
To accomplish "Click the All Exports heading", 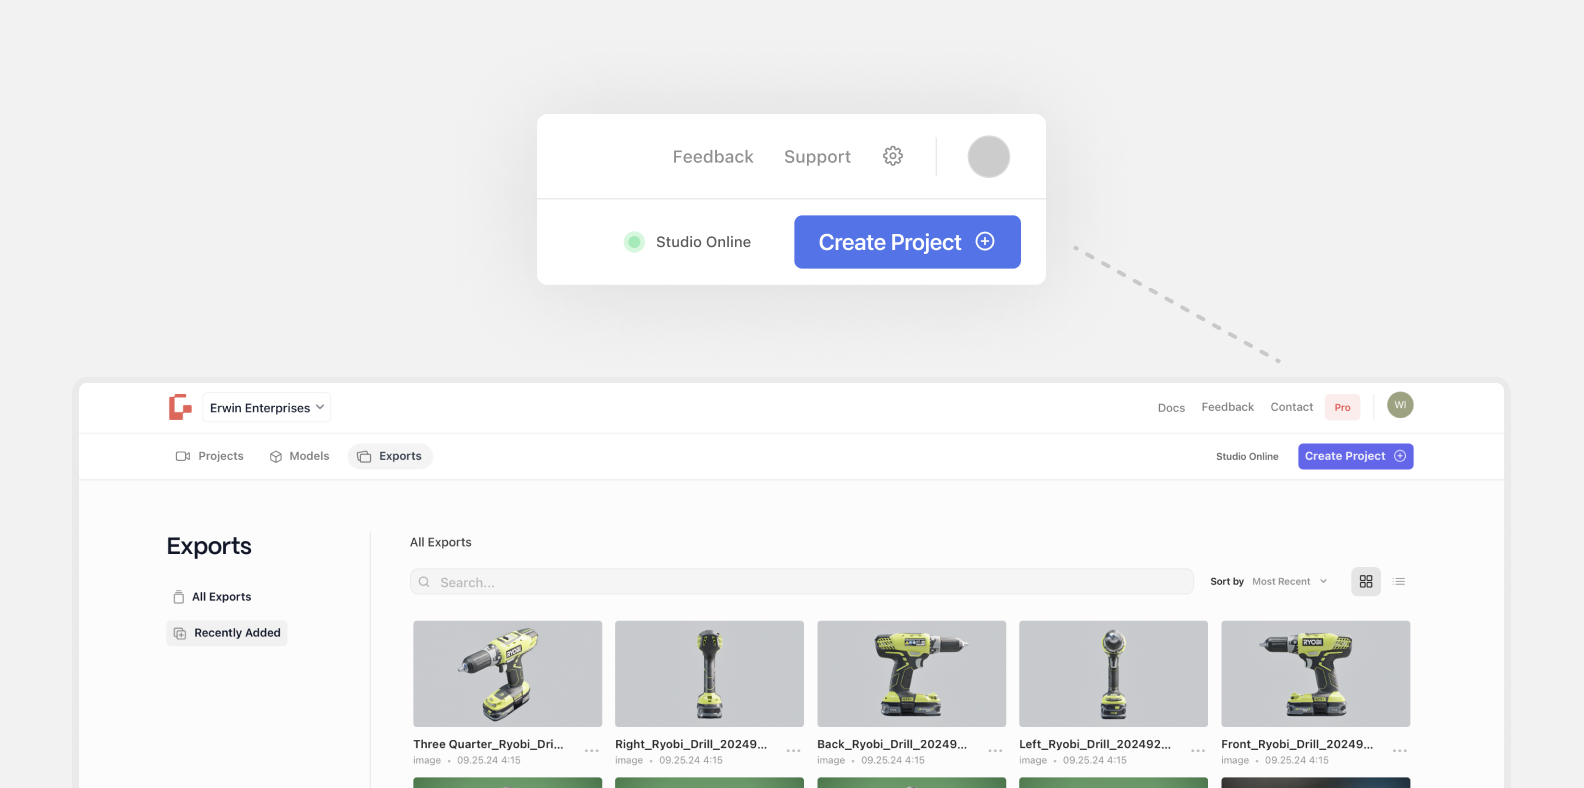I will tap(441, 542).
